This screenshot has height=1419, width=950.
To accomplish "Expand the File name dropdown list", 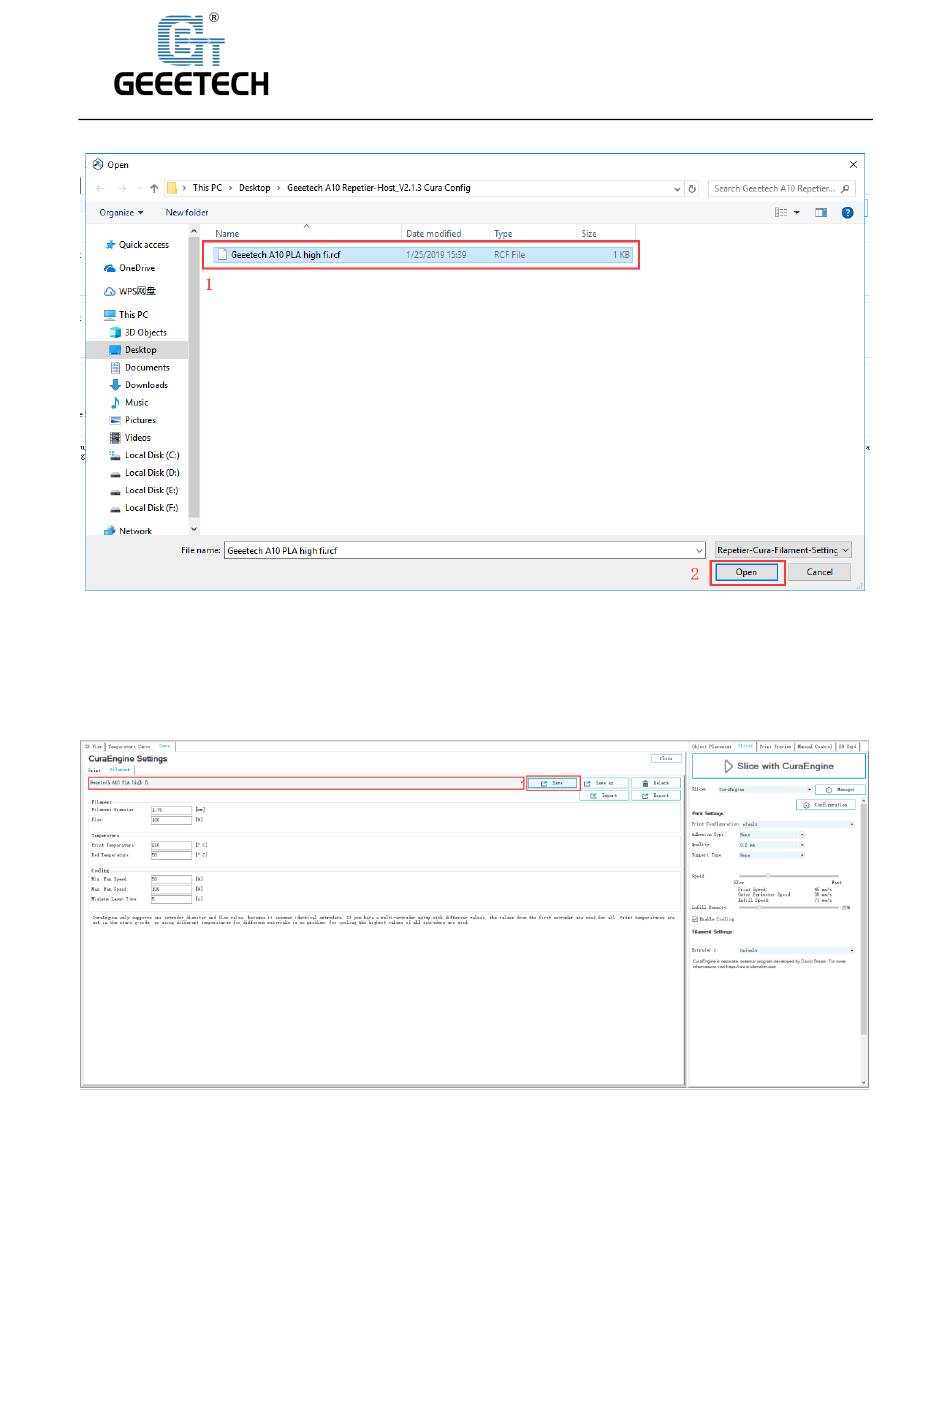I will coord(699,550).
